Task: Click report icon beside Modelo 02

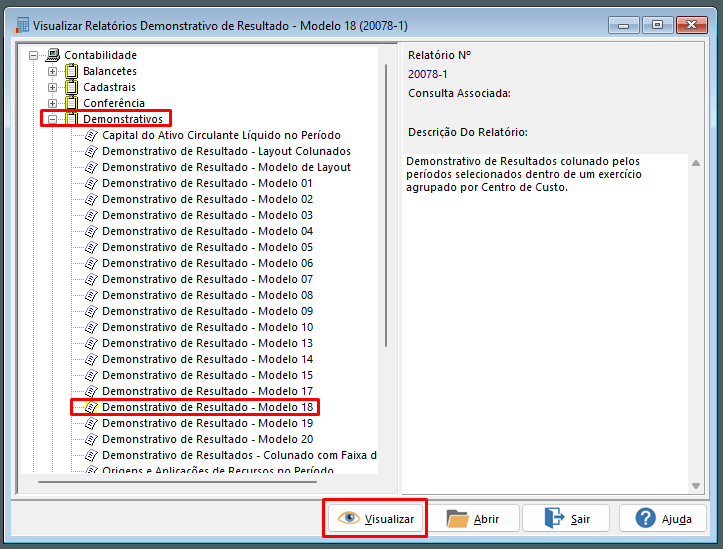Action: tap(91, 199)
